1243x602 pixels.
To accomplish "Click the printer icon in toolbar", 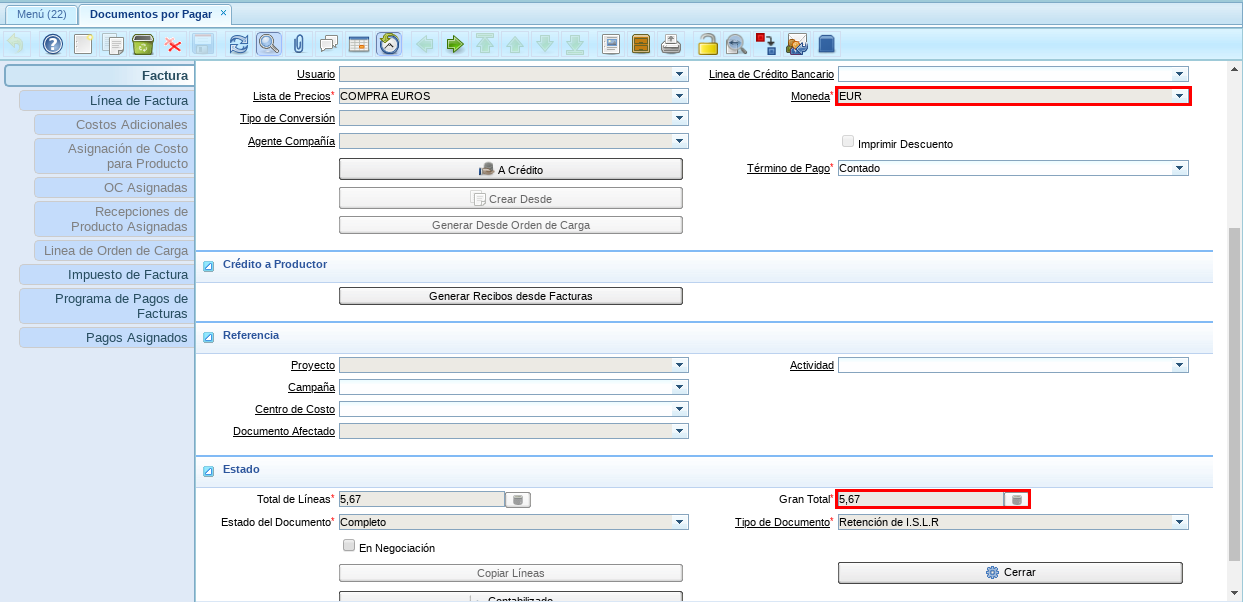I will 671,44.
